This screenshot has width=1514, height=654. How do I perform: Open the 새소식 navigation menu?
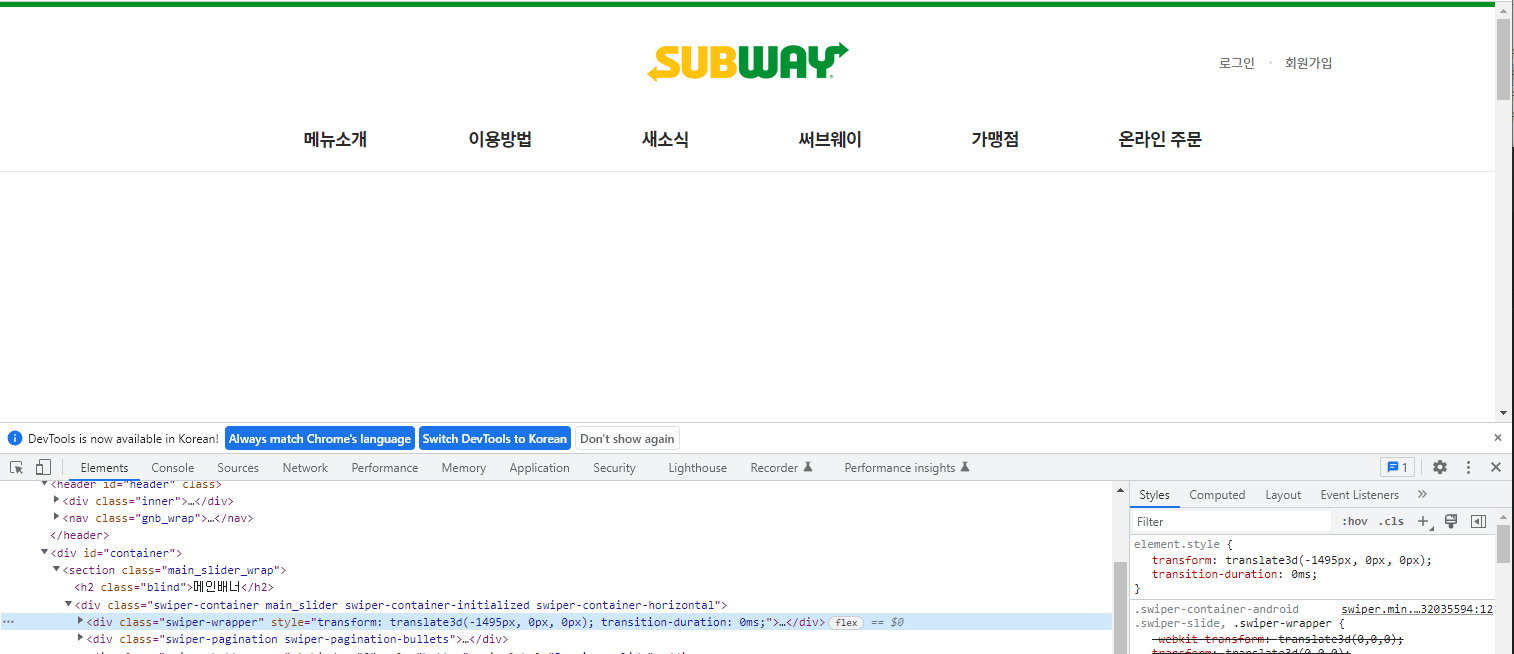coord(665,140)
